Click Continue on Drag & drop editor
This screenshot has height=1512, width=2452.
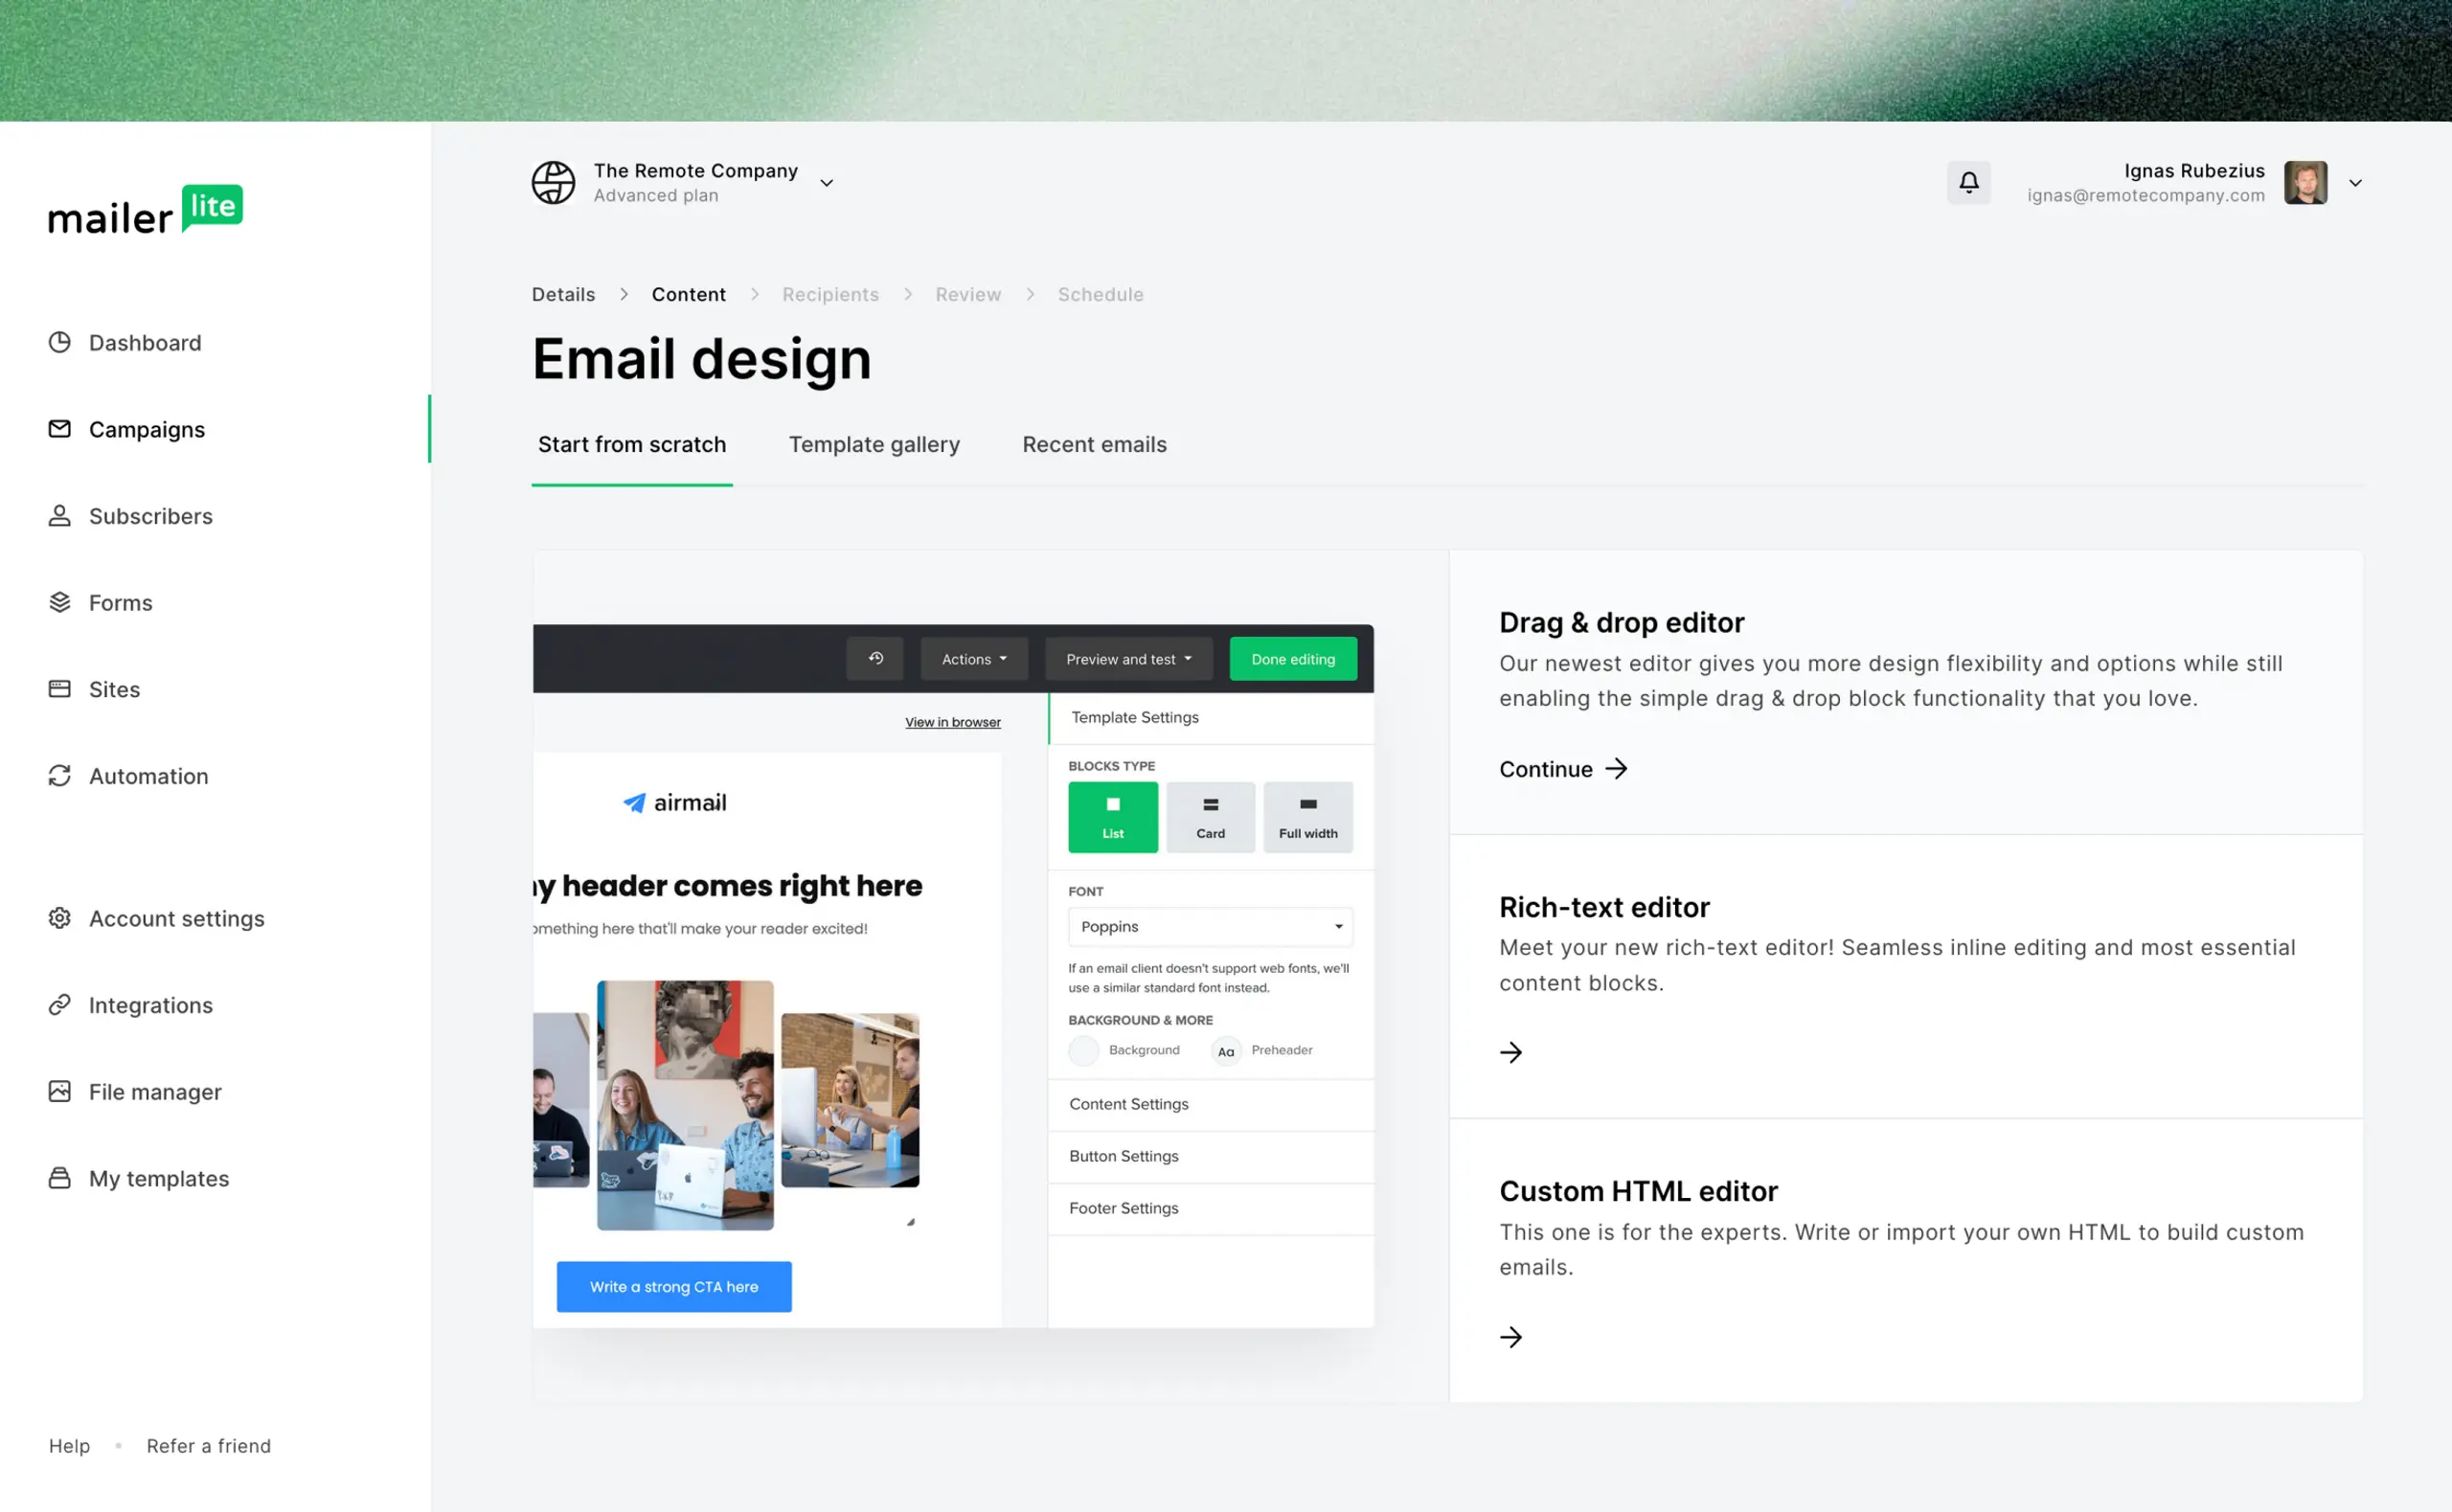(1562, 768)
